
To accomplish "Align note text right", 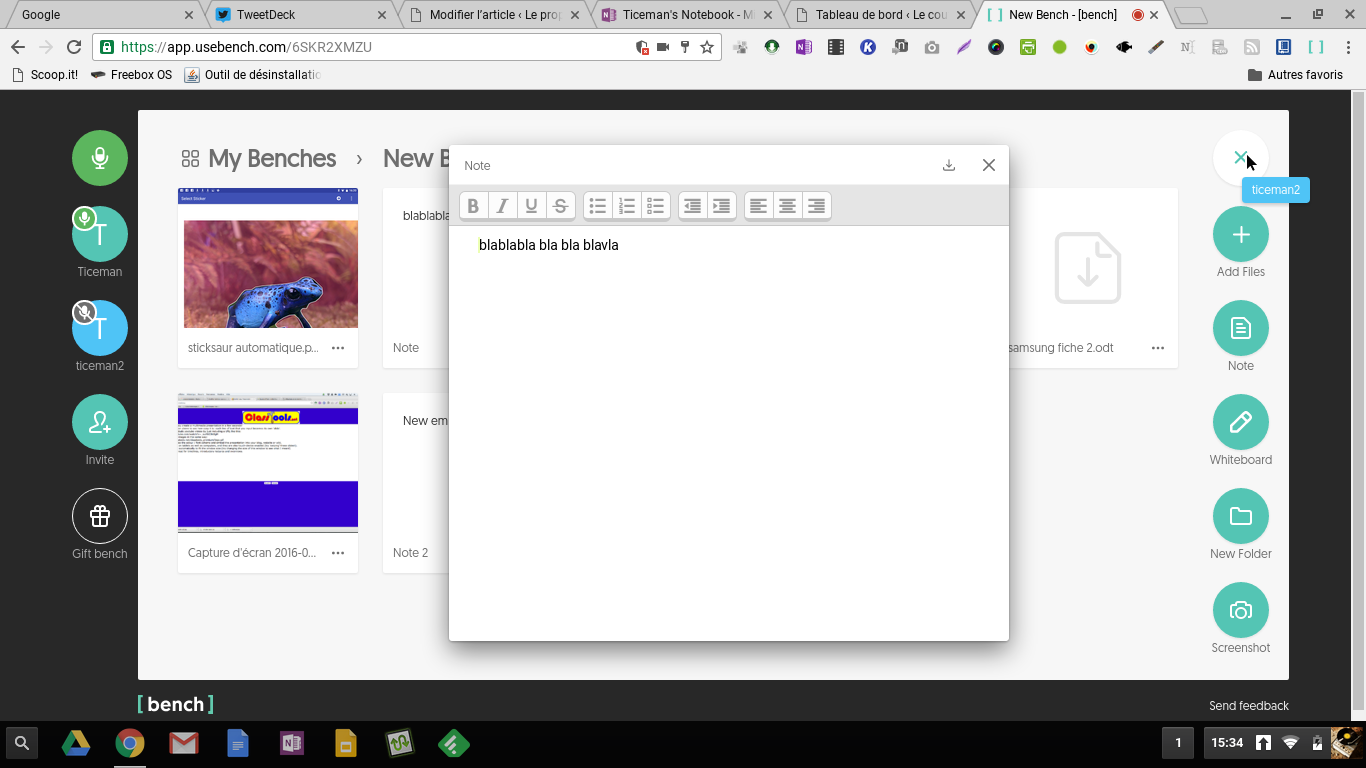I will click(x=817, y=206).
